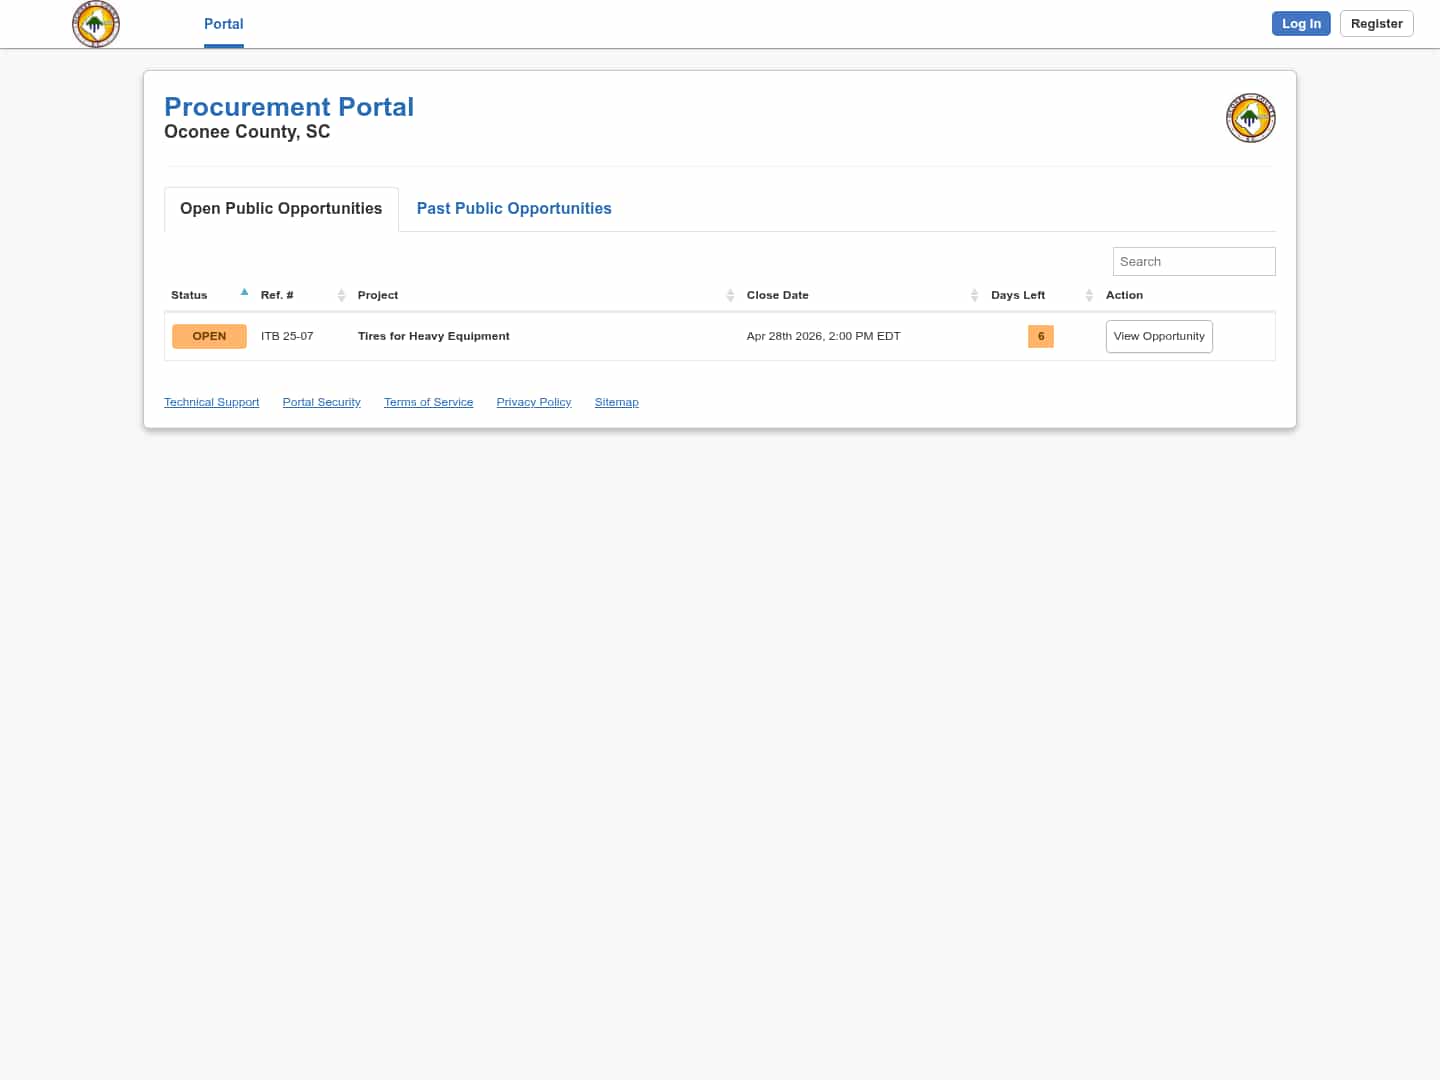
Task: Switch to the Past Public Opportunities tab
Action: 514,208
